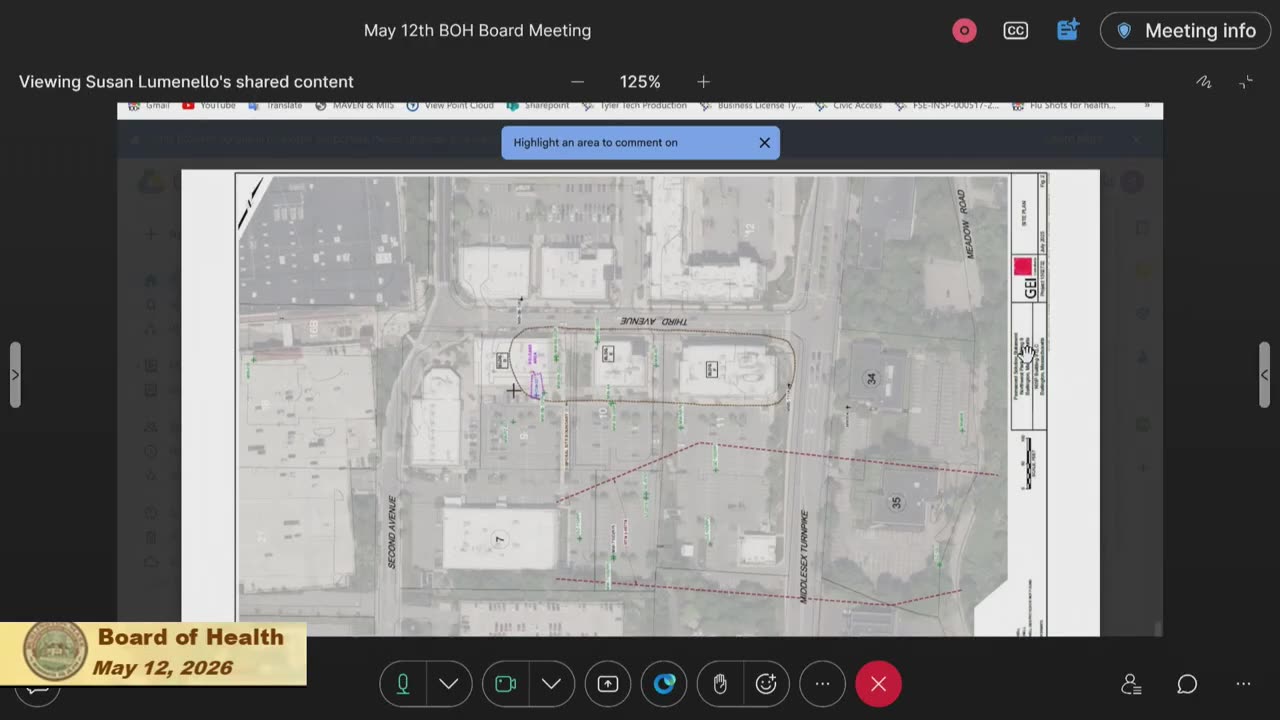The height and width of the screenshot is (720, 1280).
Task: Raise hand using the hand icon
Action: point(720,684)
